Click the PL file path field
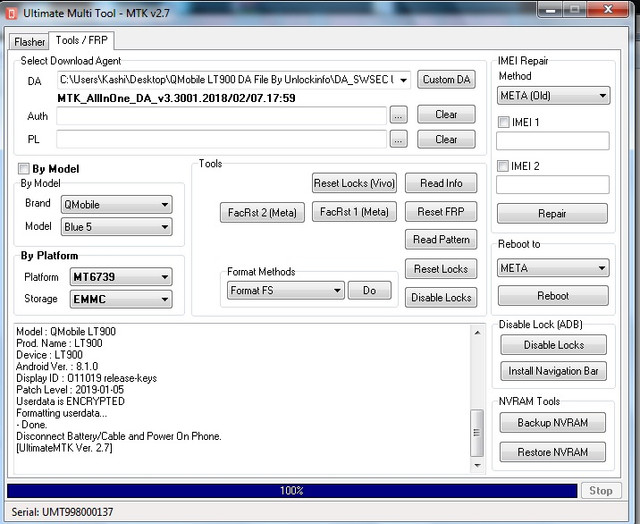Screen dimensions: 640x524 point(222,139)
